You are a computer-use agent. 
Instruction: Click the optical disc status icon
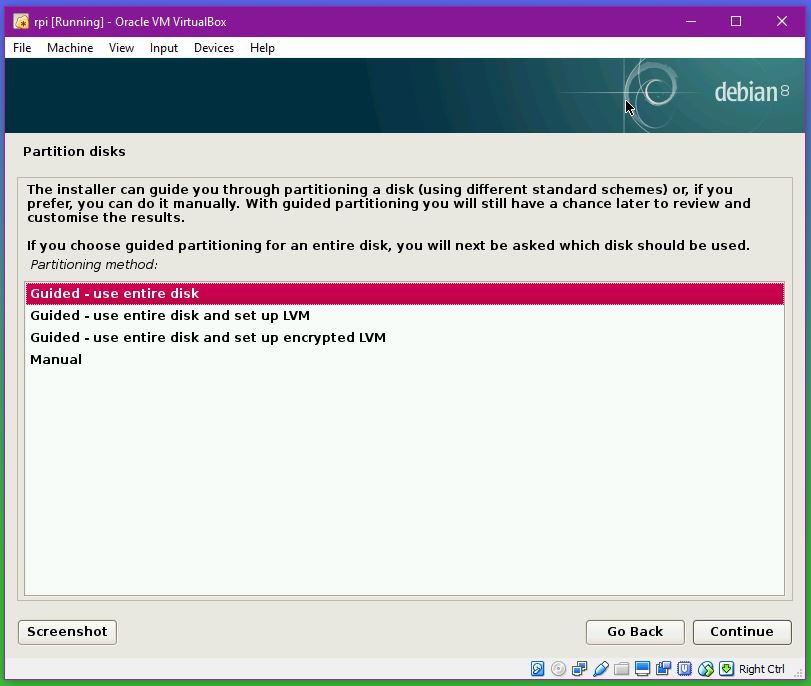coord(559,669)
